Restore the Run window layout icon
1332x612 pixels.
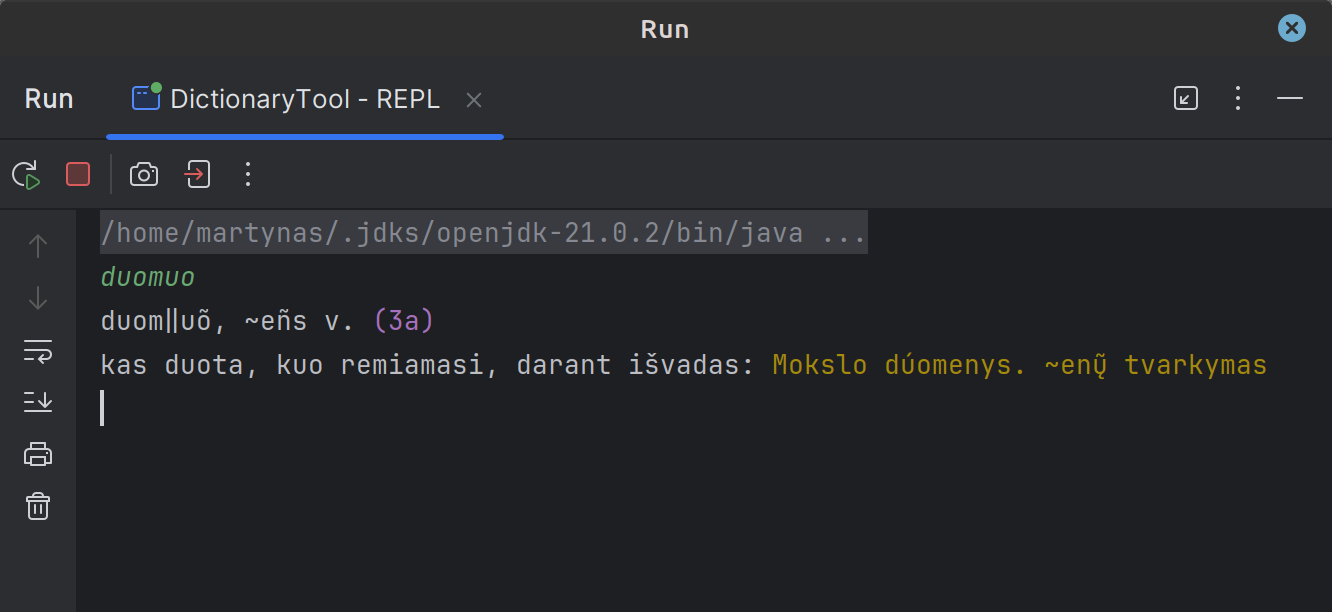(1186, 98)
